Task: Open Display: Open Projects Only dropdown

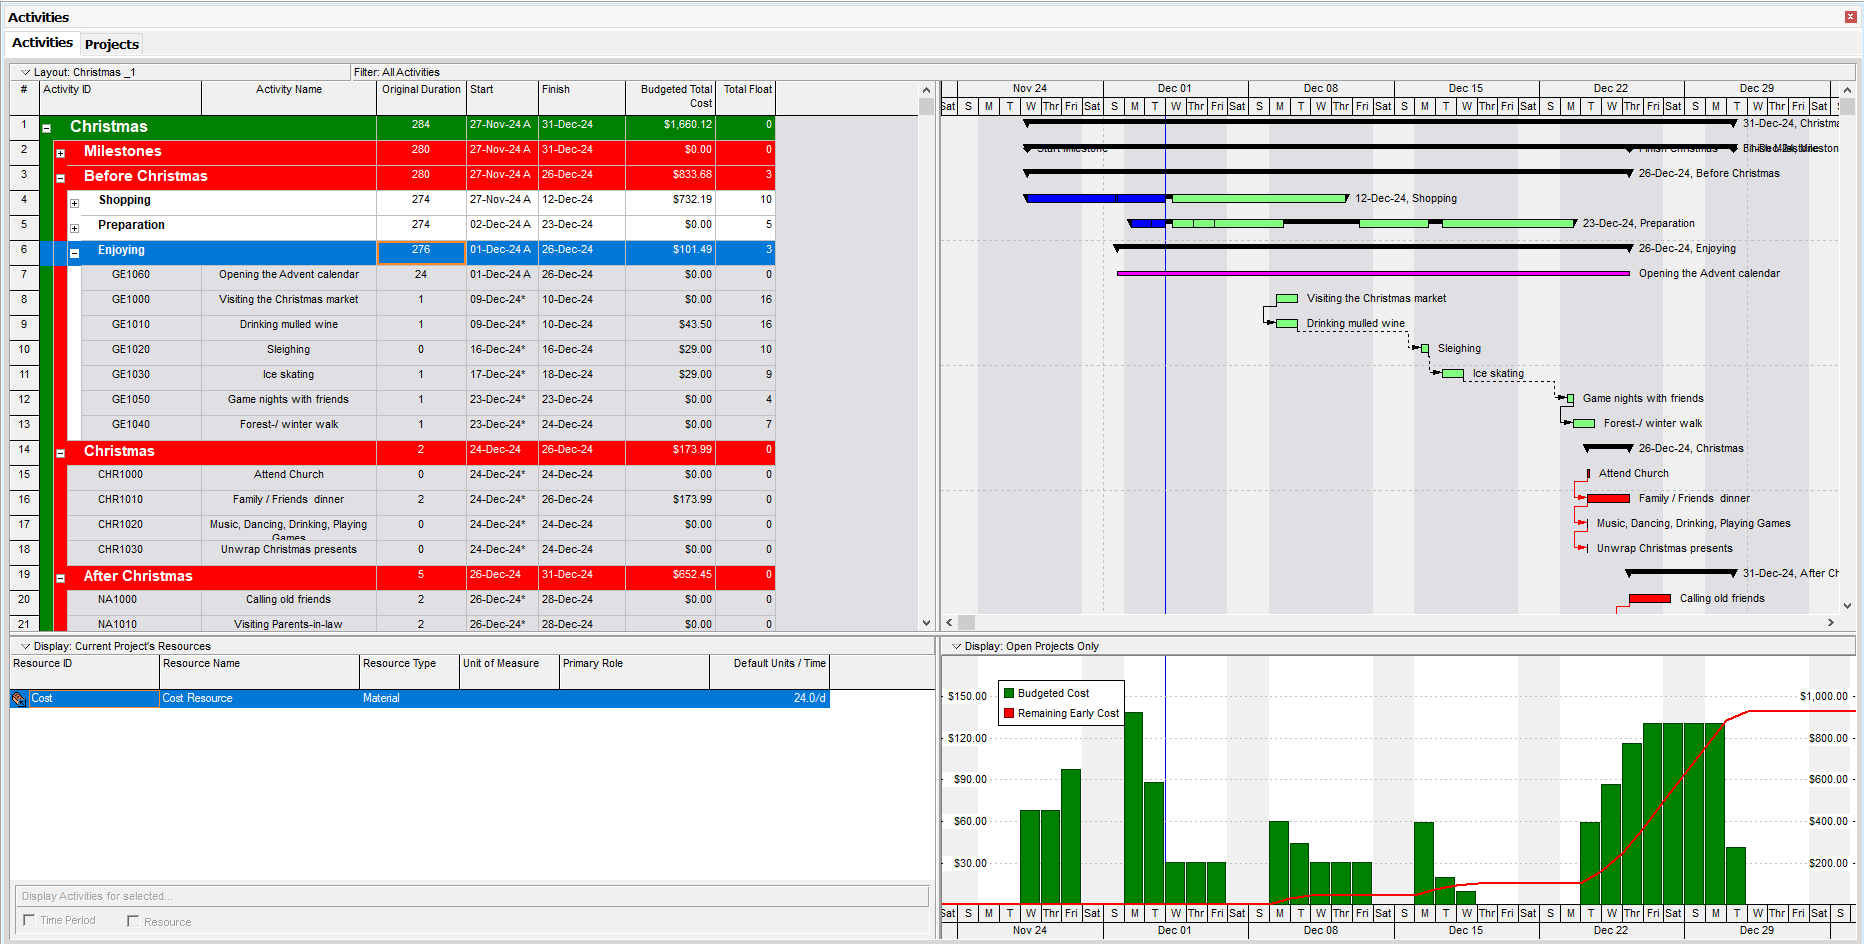Action: pos(957,647)
